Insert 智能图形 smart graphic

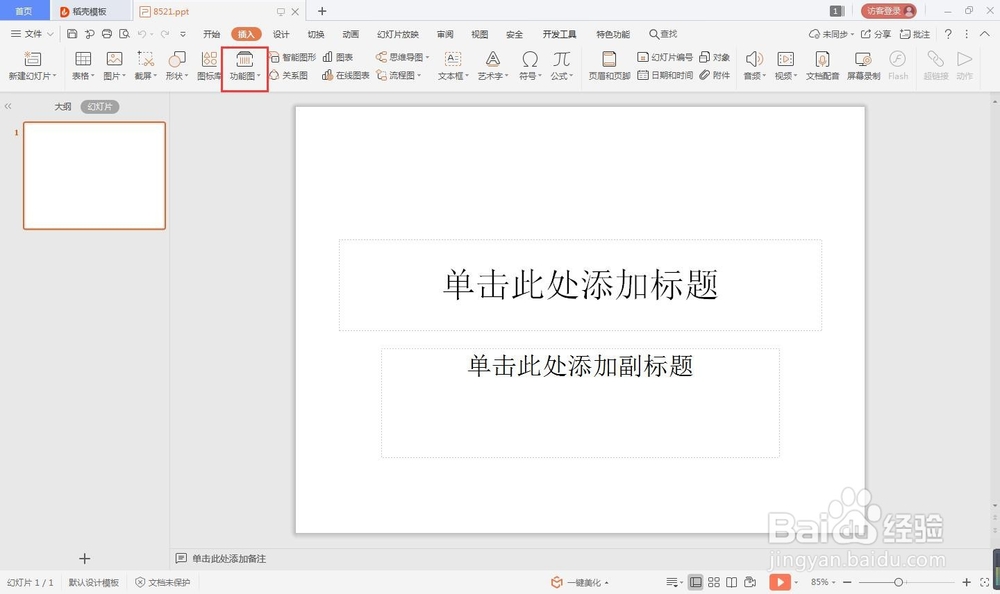(293, 57)
